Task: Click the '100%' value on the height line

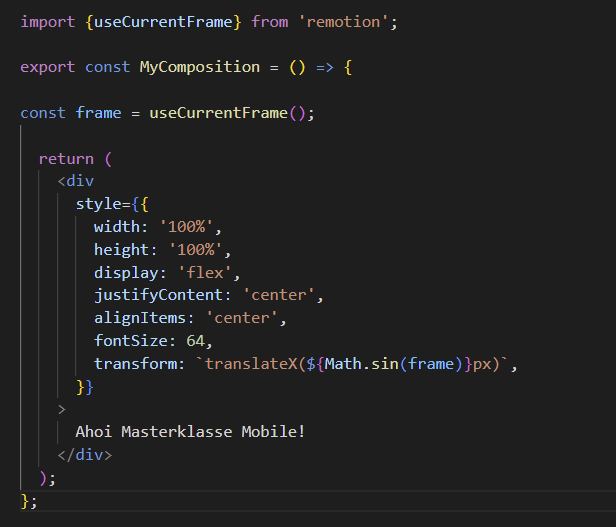Action: coord(196,250)
